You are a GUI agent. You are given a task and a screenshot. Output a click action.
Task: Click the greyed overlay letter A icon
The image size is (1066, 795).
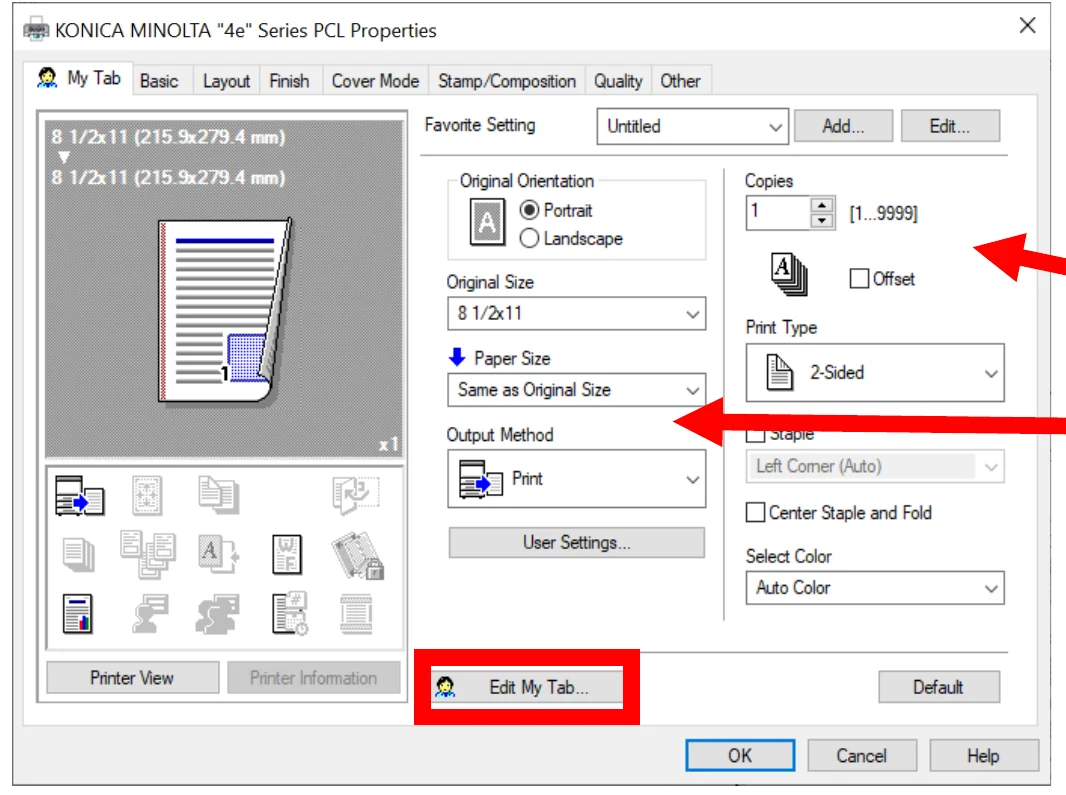pyautogui.click(x=218, y=555)
